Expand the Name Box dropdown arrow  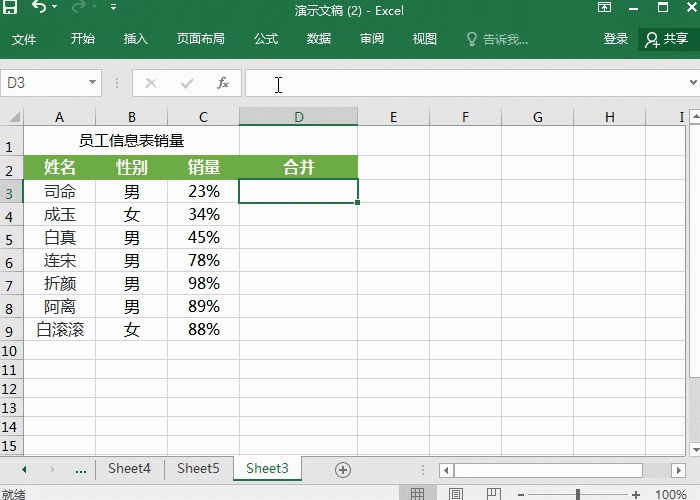coord(92,82)
